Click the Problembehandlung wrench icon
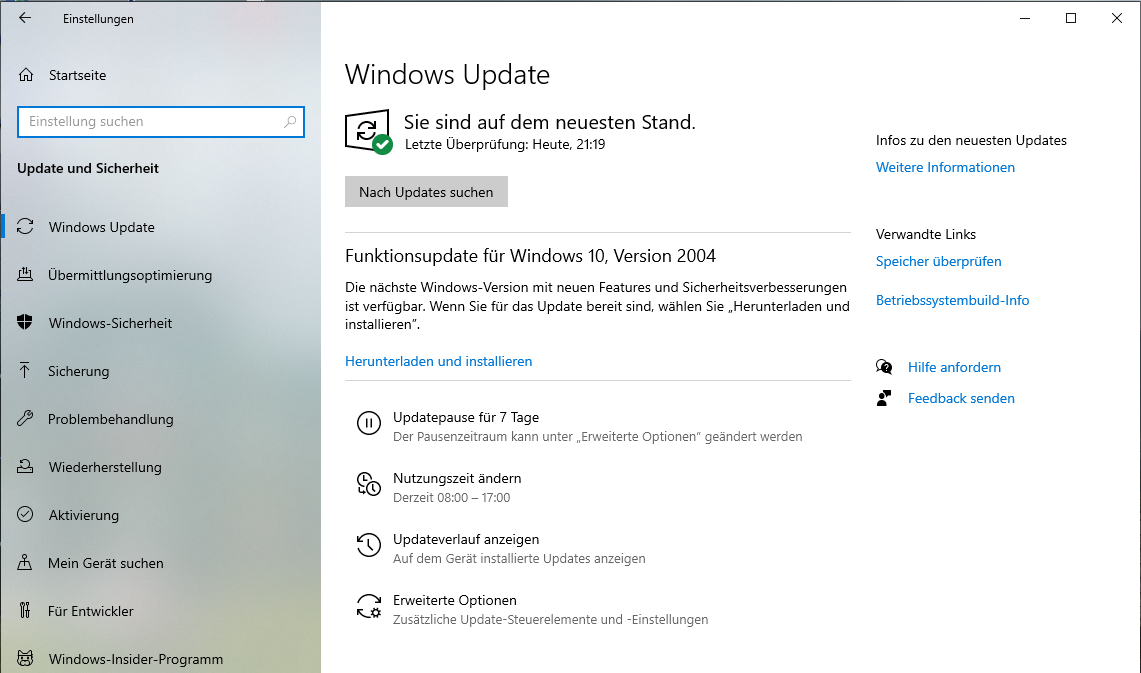Viewport: 1141px width, 673px height. (25, 418)
